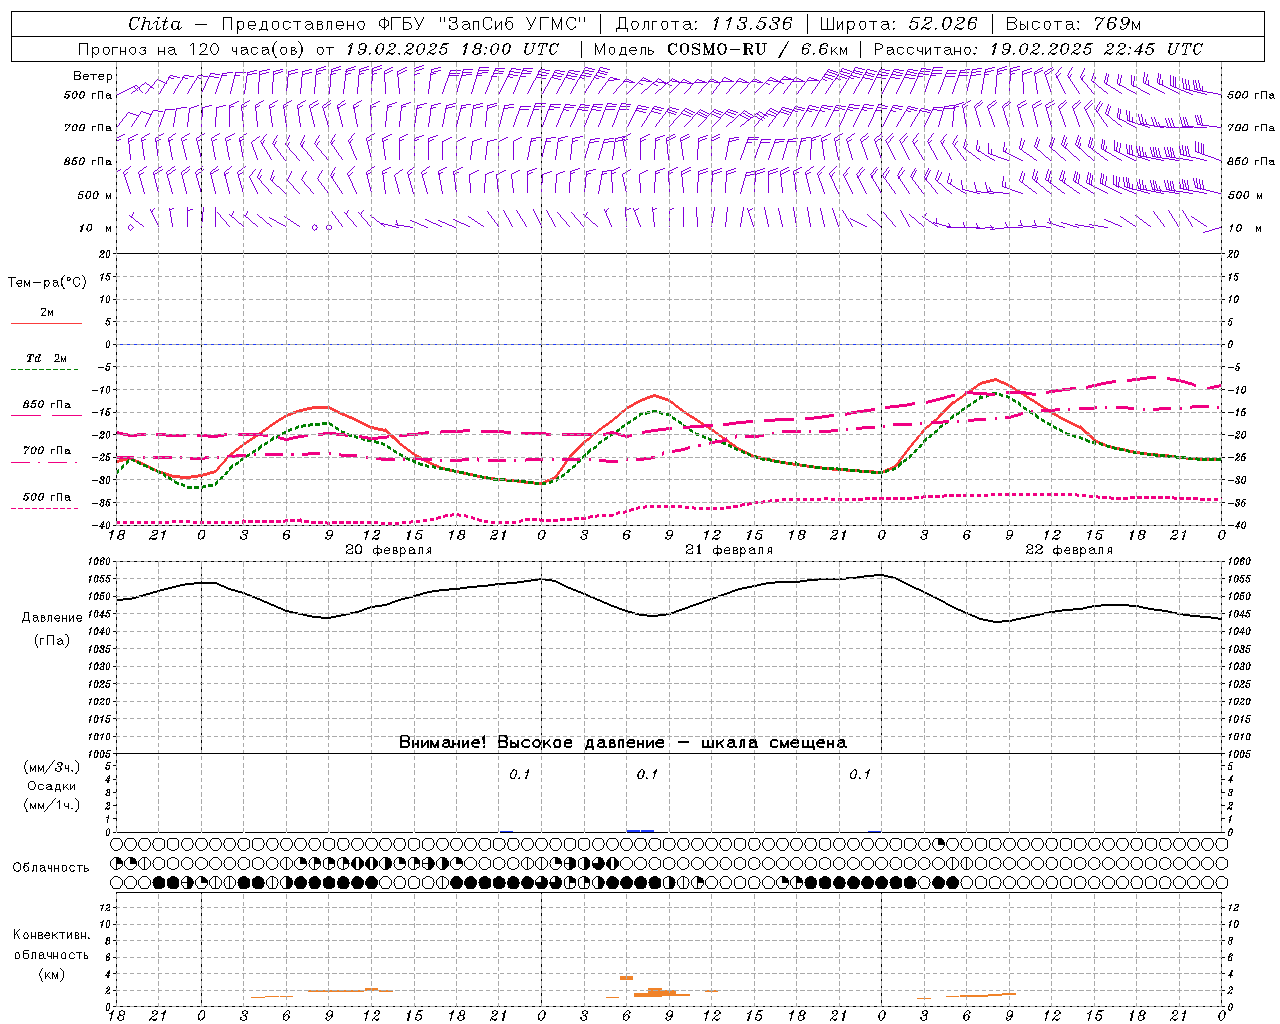1280x1024 pixels.
Task: Click the "Облачность" cloudiness label
Action: tap(51, 868)
